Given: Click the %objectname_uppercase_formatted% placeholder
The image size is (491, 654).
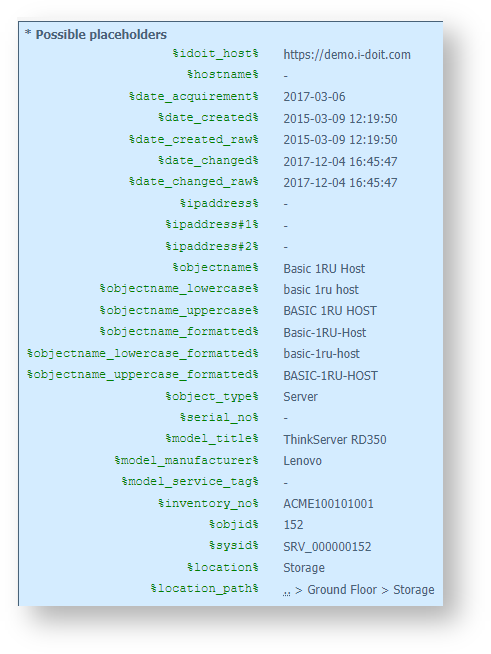Looking at the screenshot, I should [x=143, y=375].
